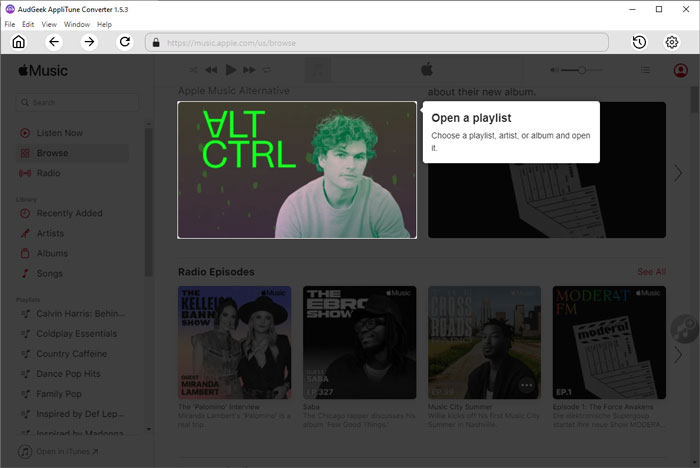
Task: Navigate forward with the right arrow
Action: point(89,42)
